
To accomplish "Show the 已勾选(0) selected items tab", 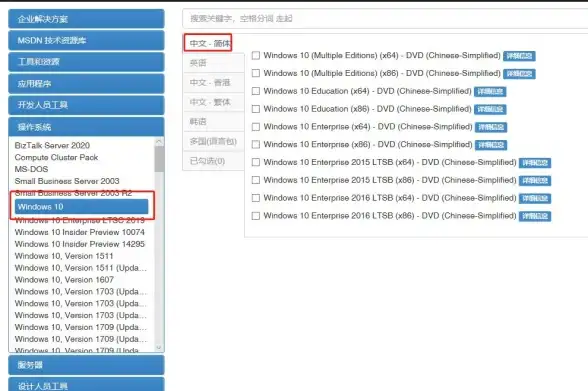I will coord(213,161).
